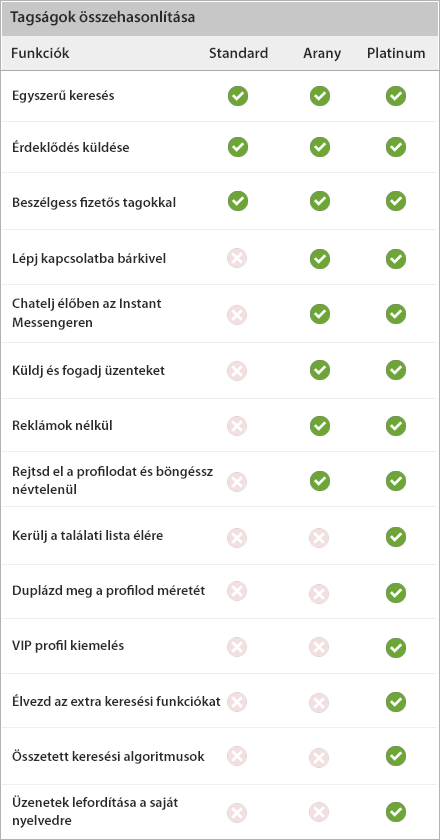Click Standard red X for Összetett keresési algoritmusok
The height and width of the screenshot is (840, 440).
(x=237, y=756)
